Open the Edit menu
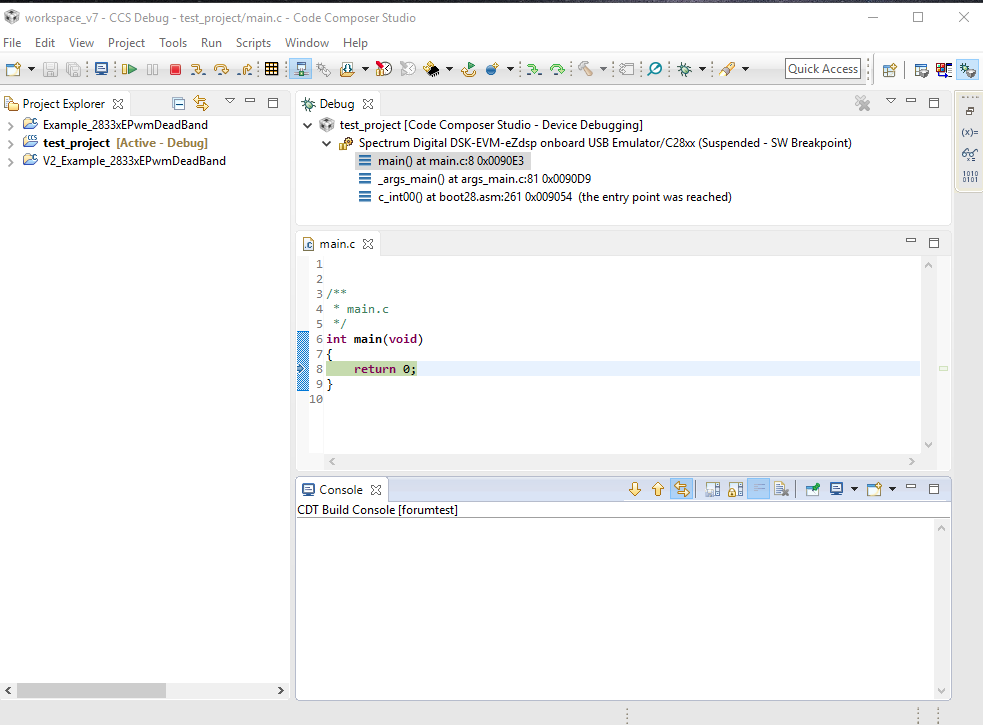This screenshot has height=725, width=983. (45, 43)
